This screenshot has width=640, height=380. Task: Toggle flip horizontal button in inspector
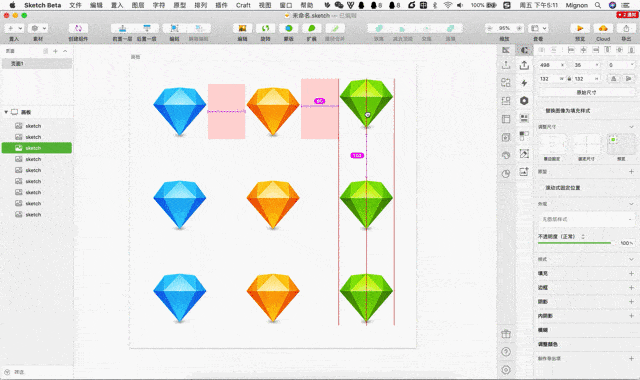pyautogui.click(x=613, y=79)
